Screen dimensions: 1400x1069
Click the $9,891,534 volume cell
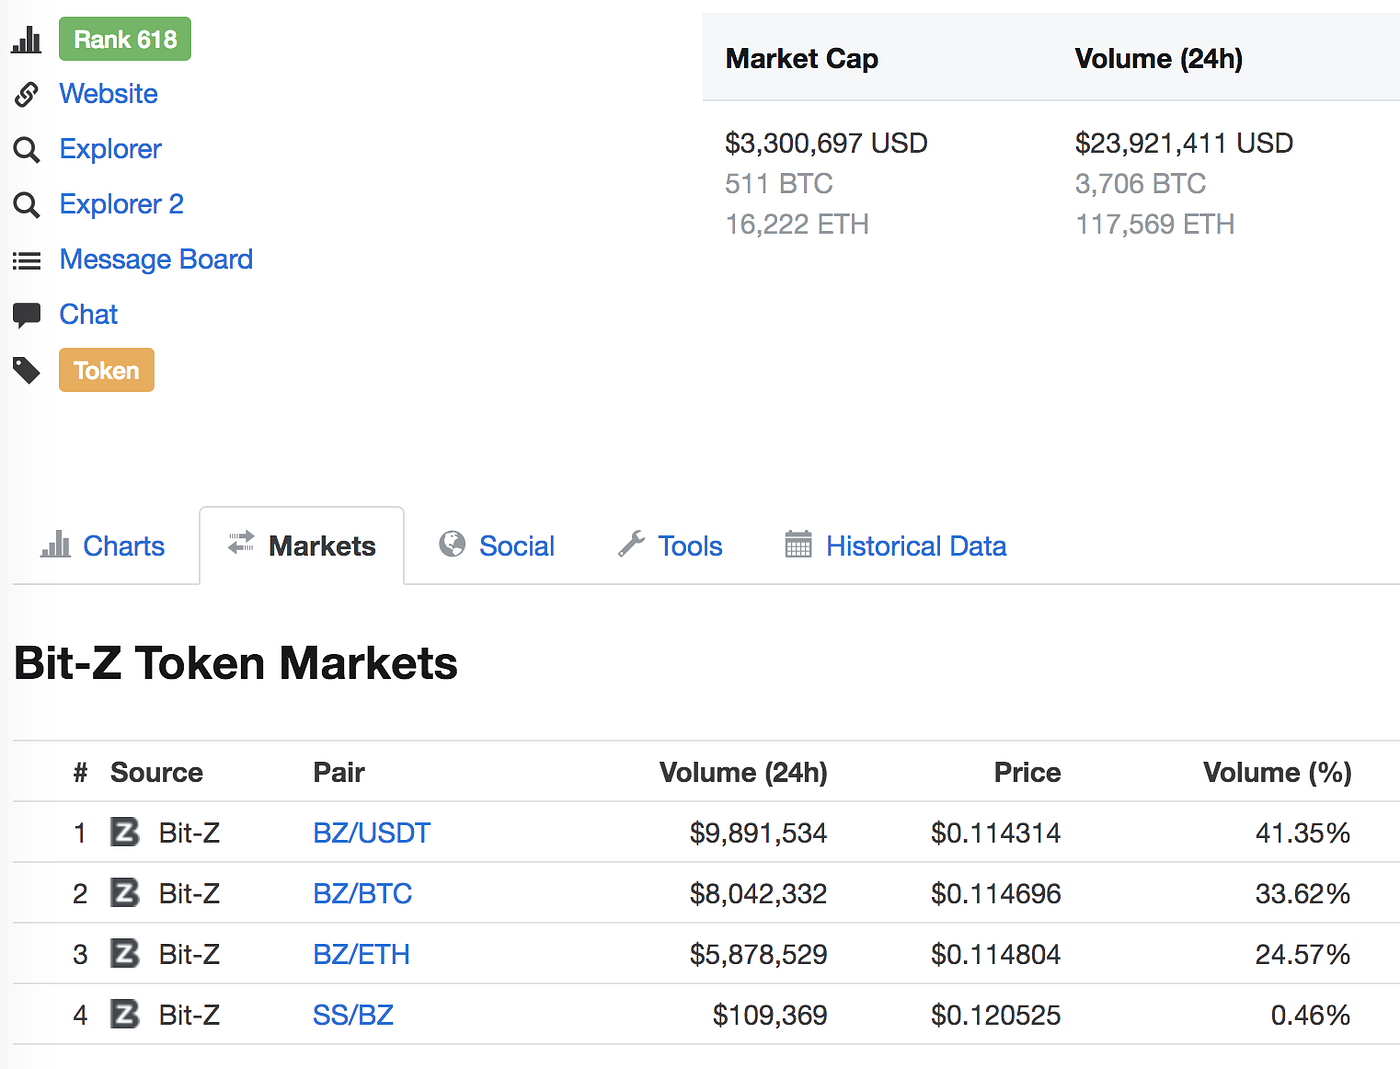758,833
